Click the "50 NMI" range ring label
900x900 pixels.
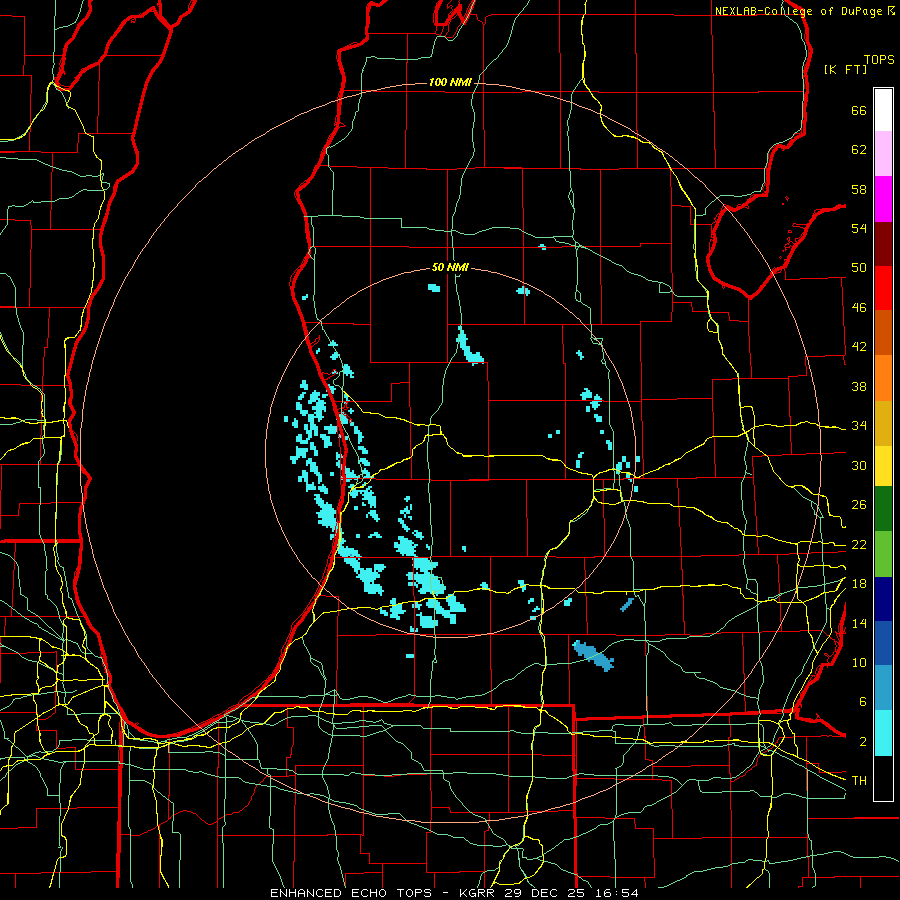pyautogui.click(x=450, y=267)
